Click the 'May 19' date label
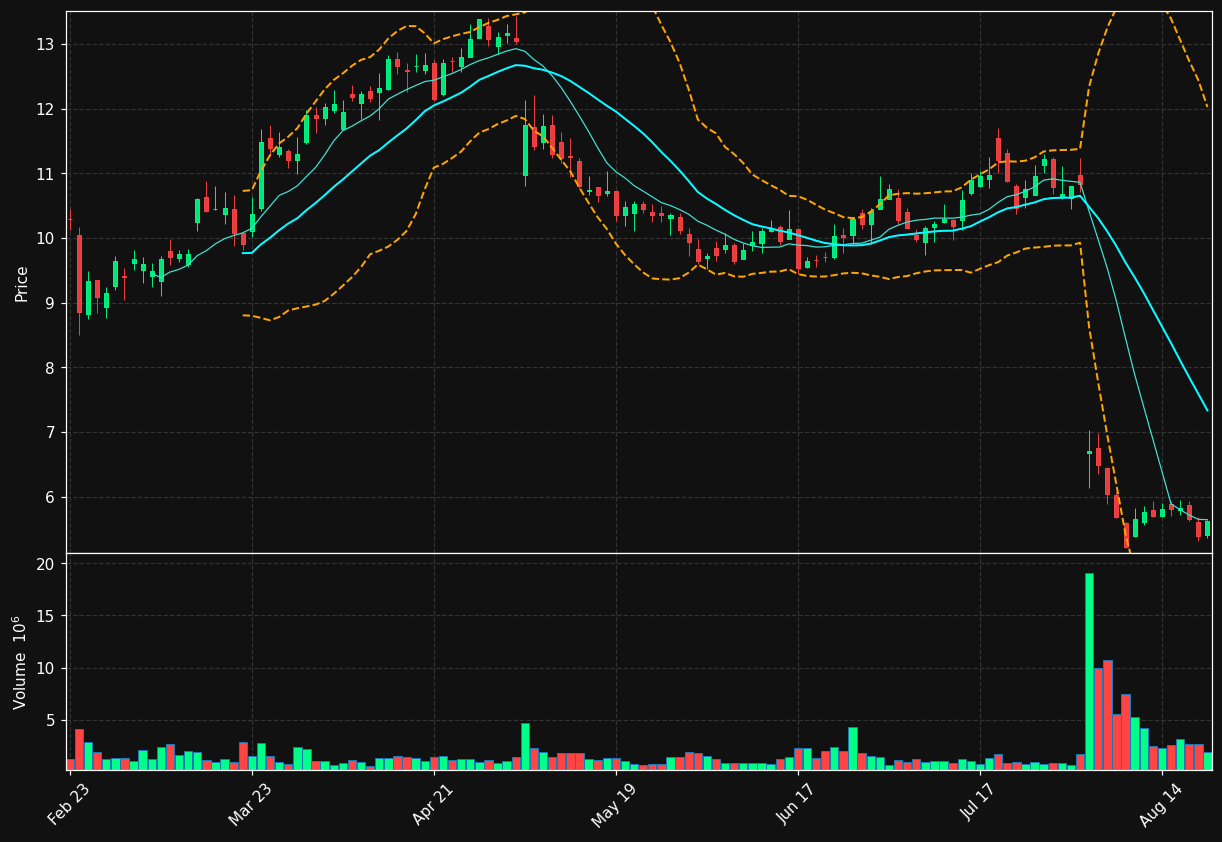The width and height of the screenshot is (1222, 842). click(614, 804)
